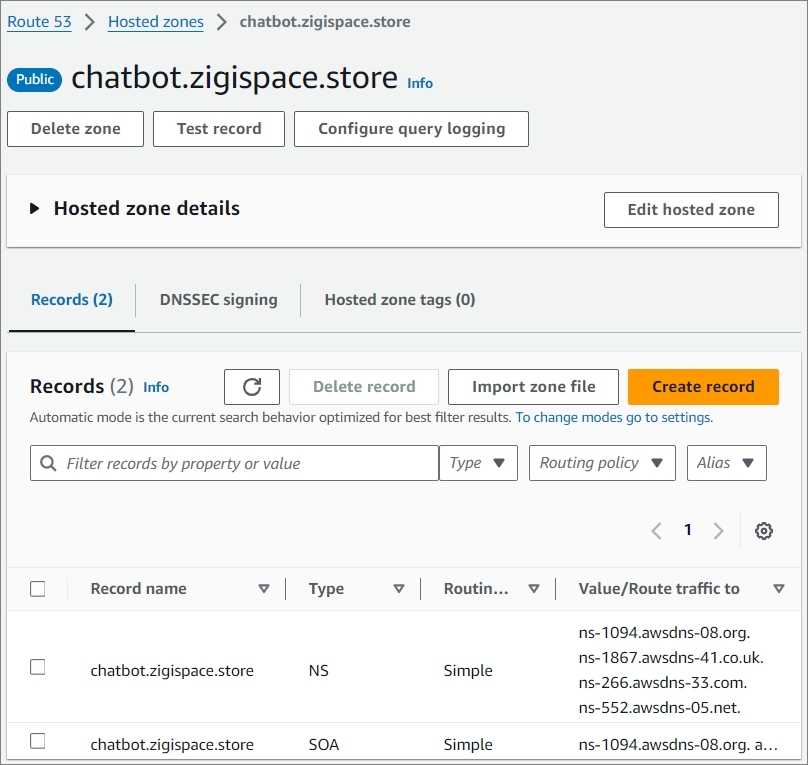Click Info link beside Records heading

coord(156,387)
